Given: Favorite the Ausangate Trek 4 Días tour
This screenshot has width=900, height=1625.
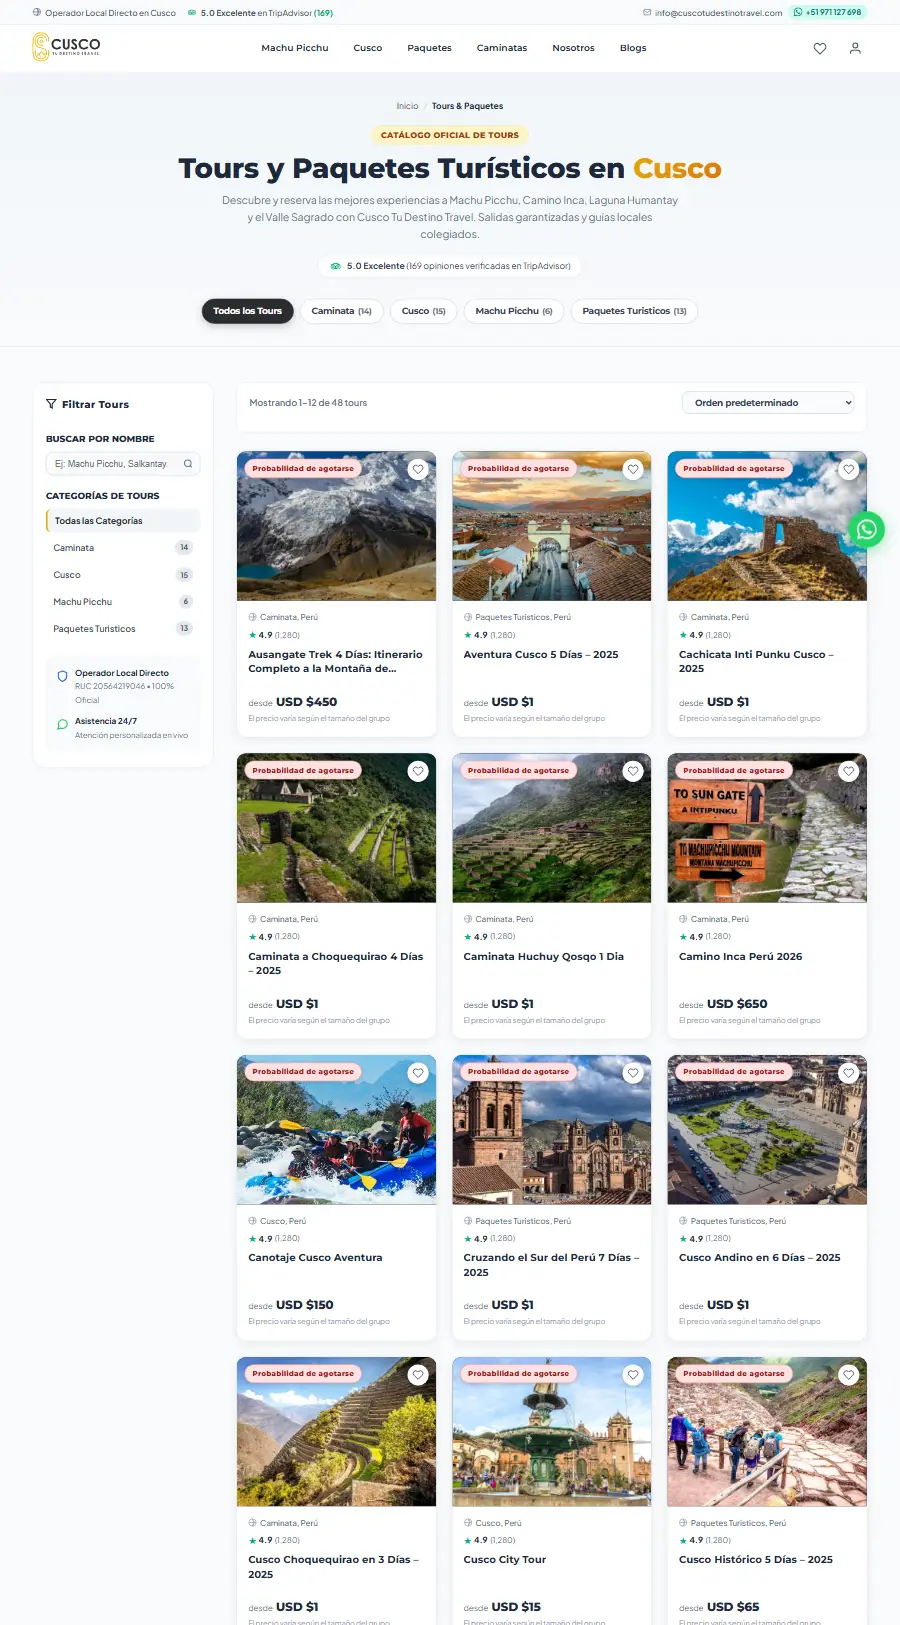Looking at the screenshot, I should point(418,469).
